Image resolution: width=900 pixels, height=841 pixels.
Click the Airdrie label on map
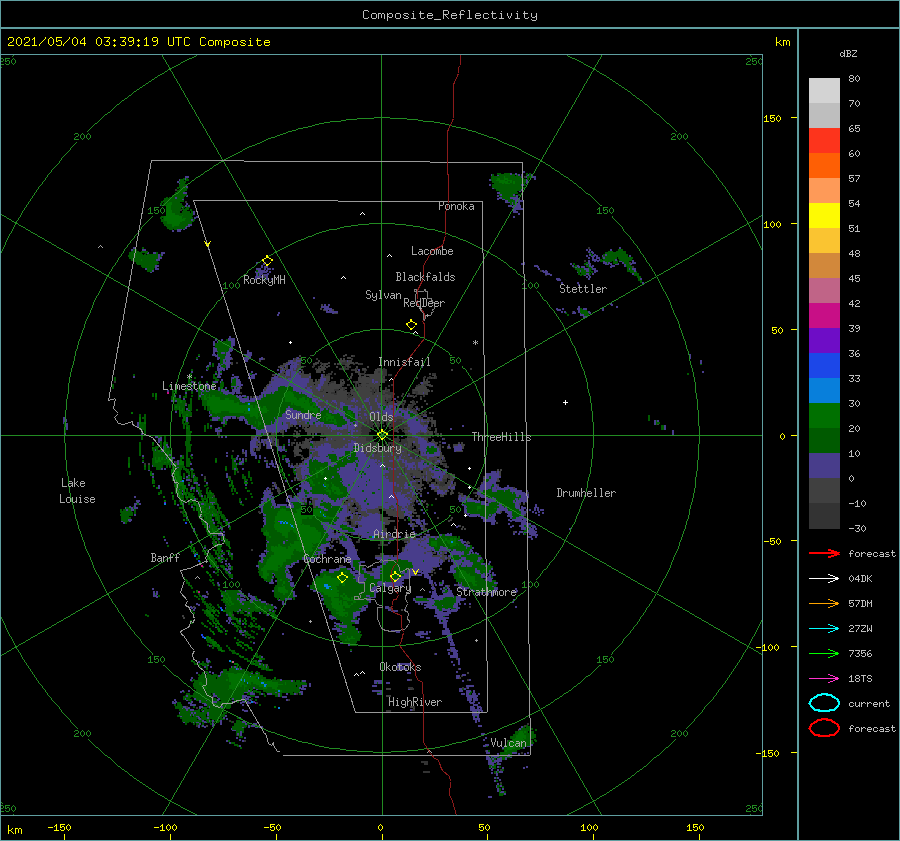coord(394,534)
